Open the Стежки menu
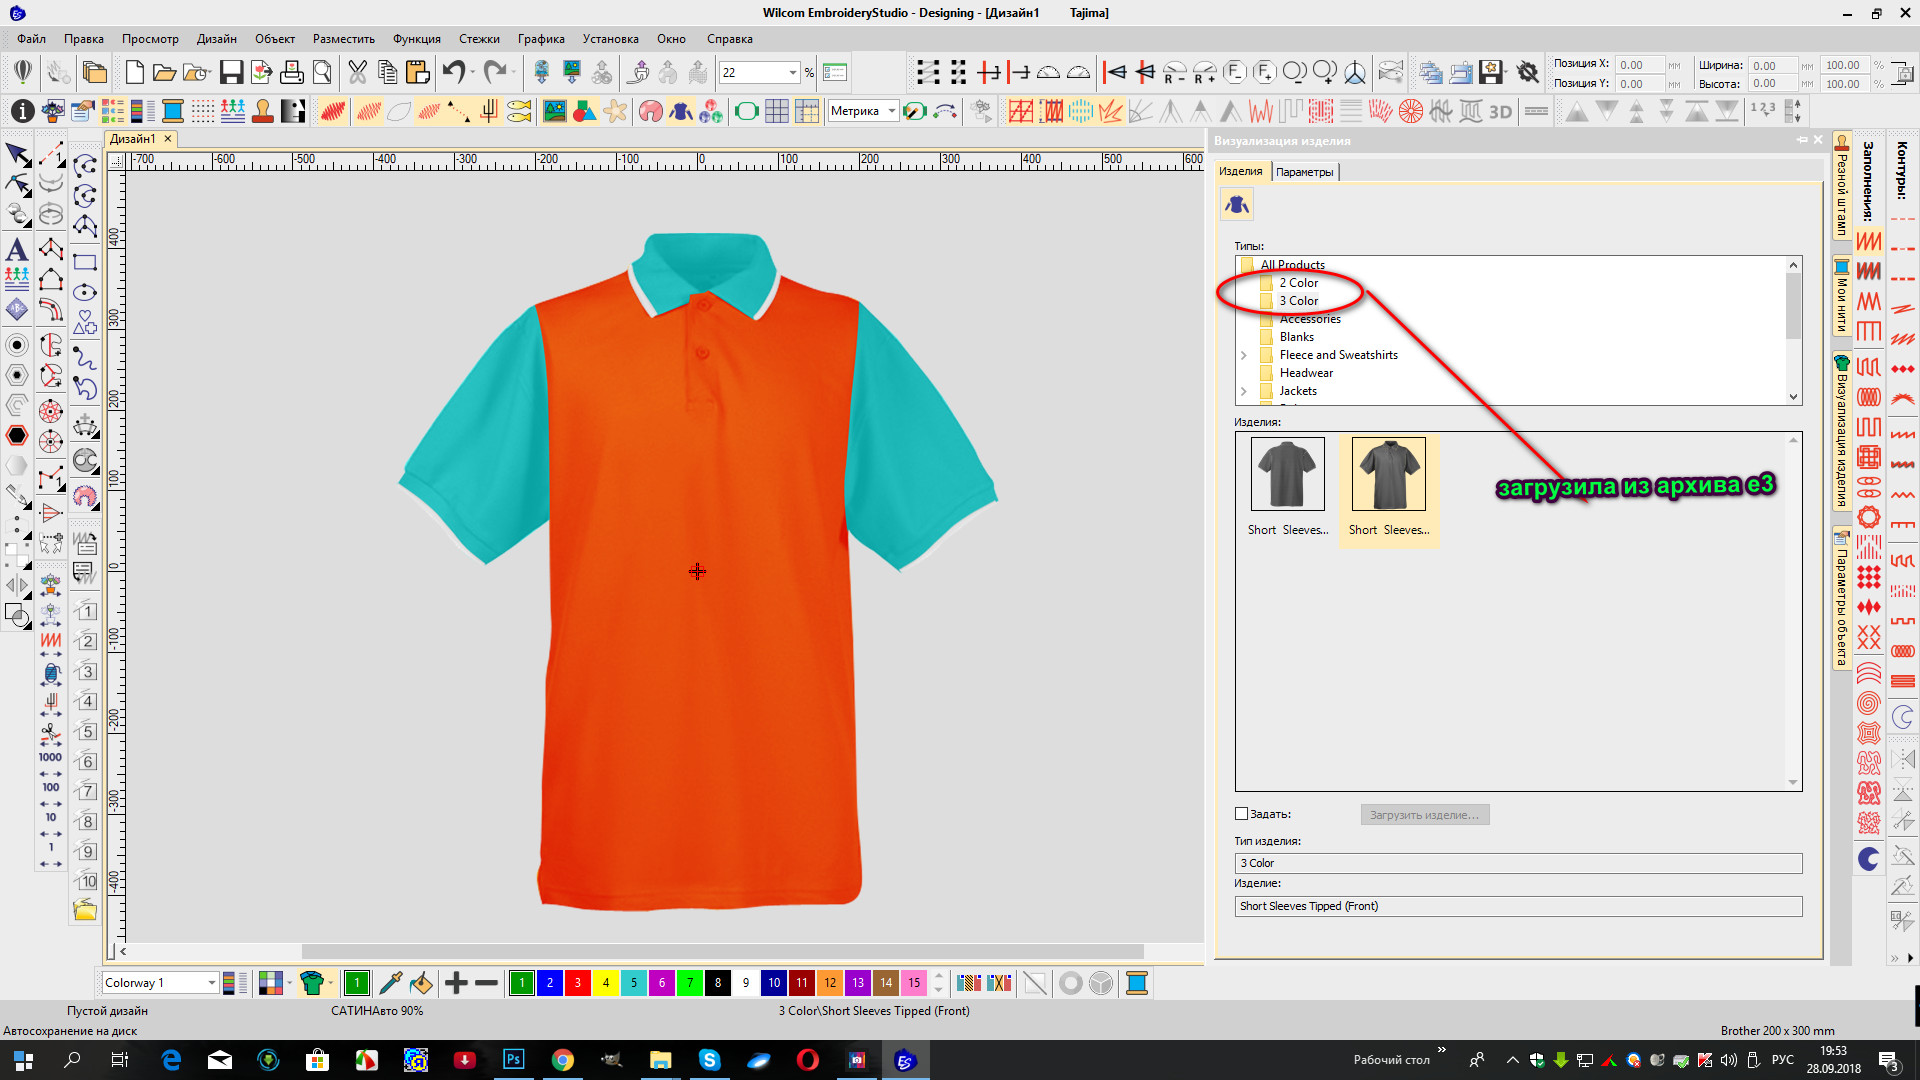This screenshot has height=1080, width=1920. tap(479, 39)
